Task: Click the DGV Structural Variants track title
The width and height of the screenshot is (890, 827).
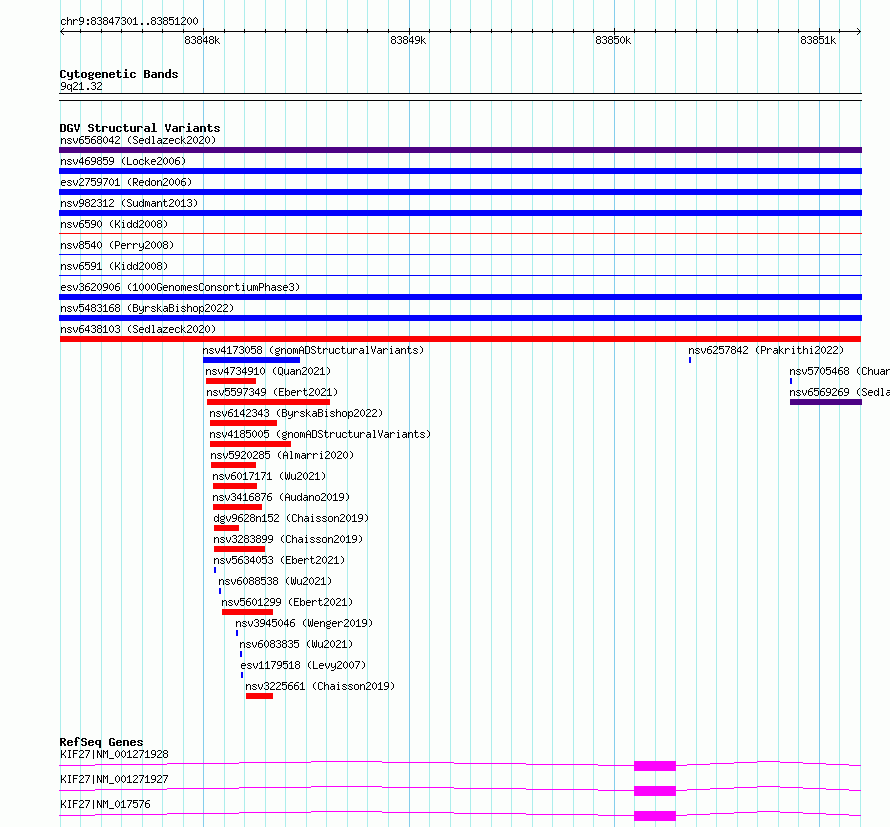Action: tap(140, 128)
